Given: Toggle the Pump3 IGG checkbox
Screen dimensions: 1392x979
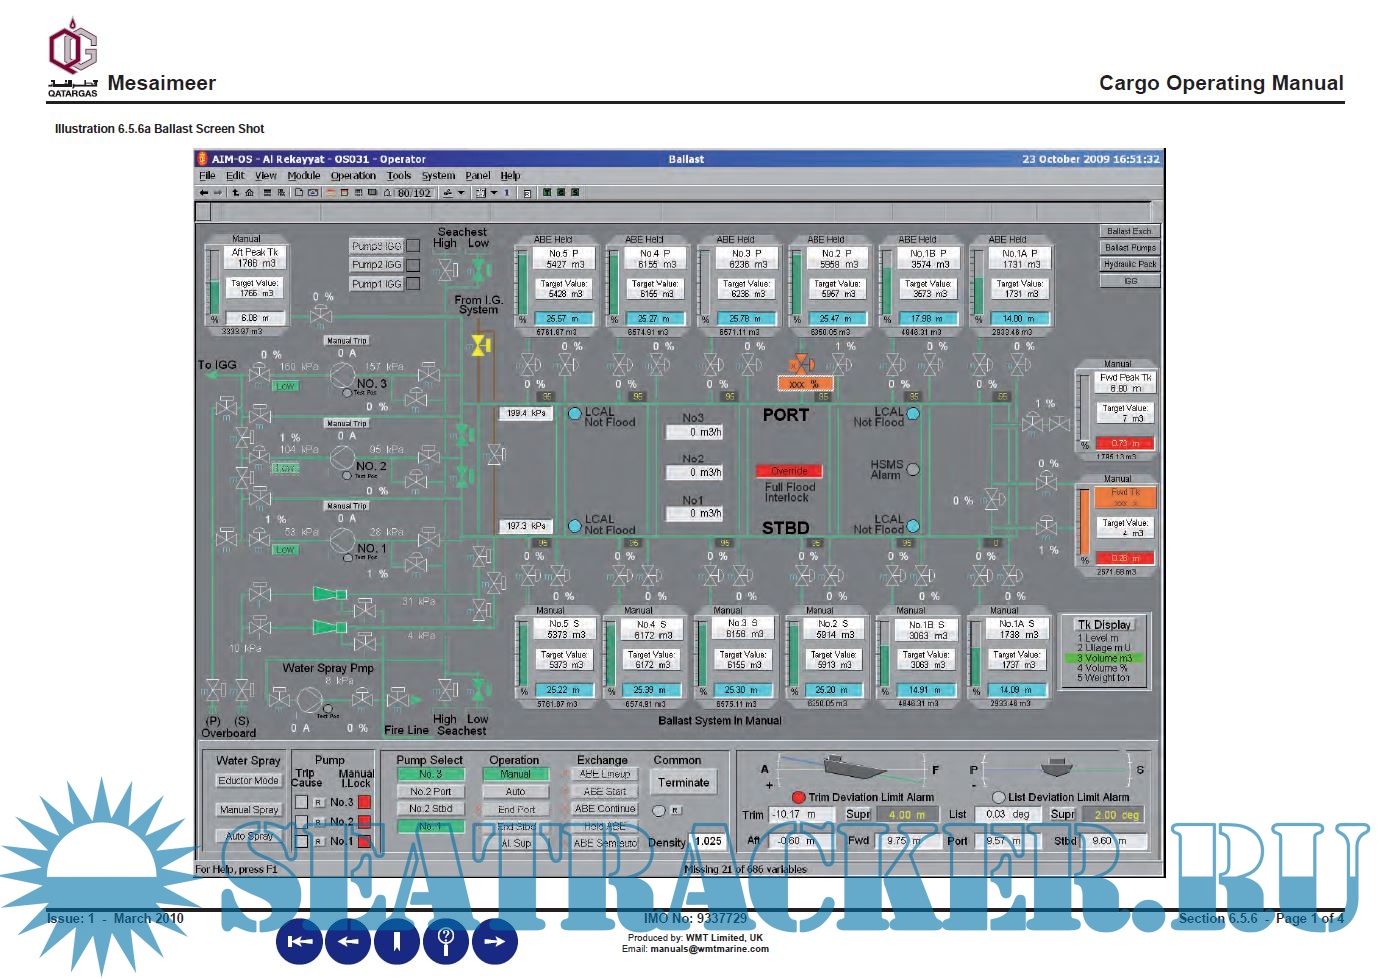Looking at the screenshot, I should click(413, 246).
